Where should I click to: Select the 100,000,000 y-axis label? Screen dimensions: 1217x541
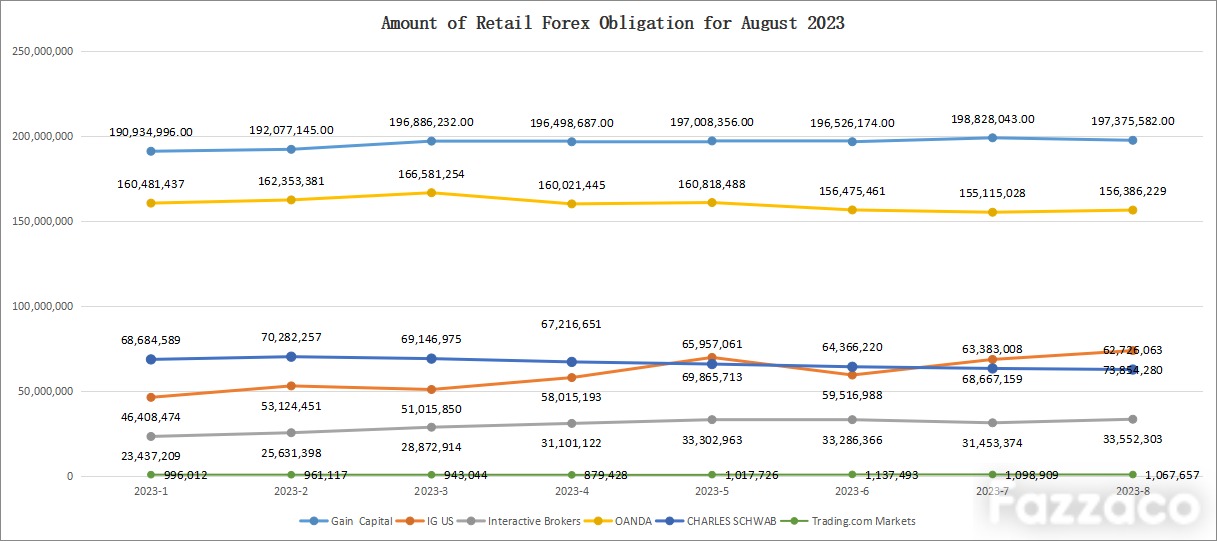41,306
